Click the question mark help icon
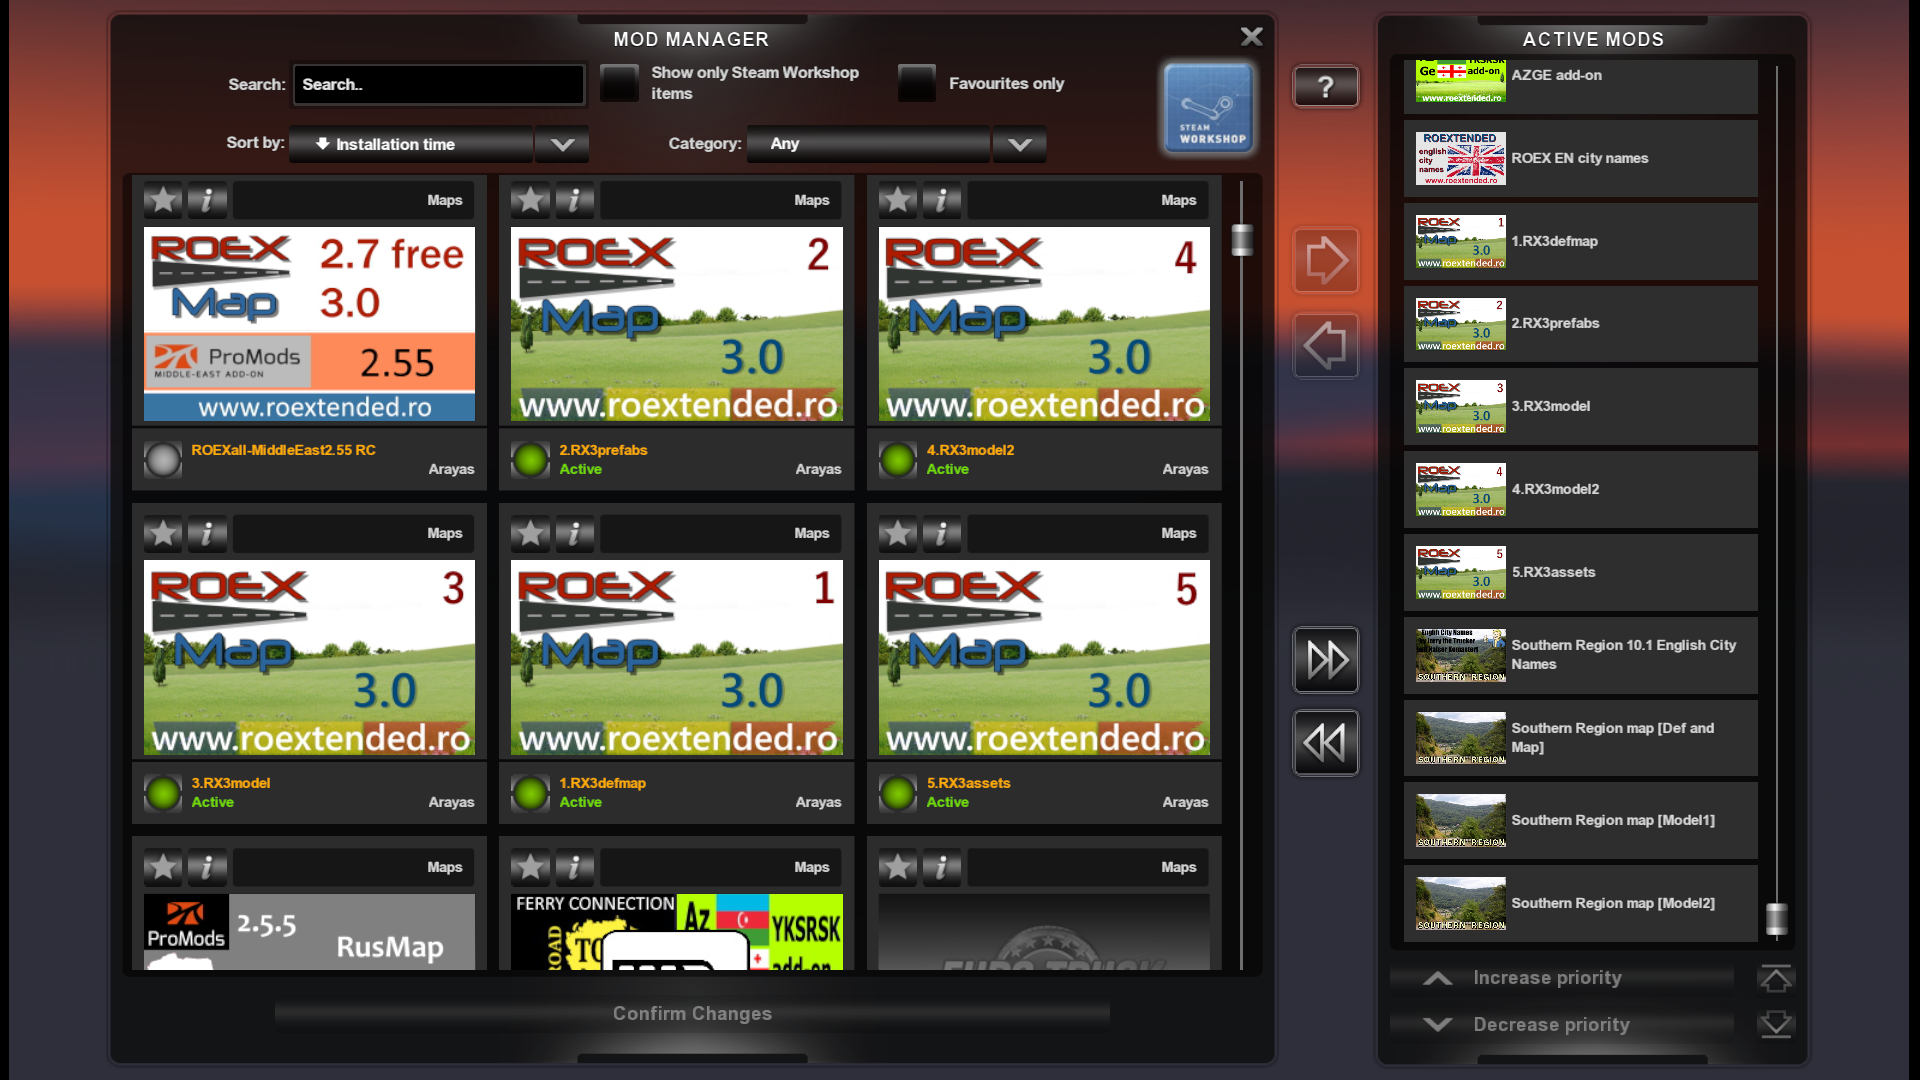Screen dimensions: 1920x1080 tap(1325, 87)
